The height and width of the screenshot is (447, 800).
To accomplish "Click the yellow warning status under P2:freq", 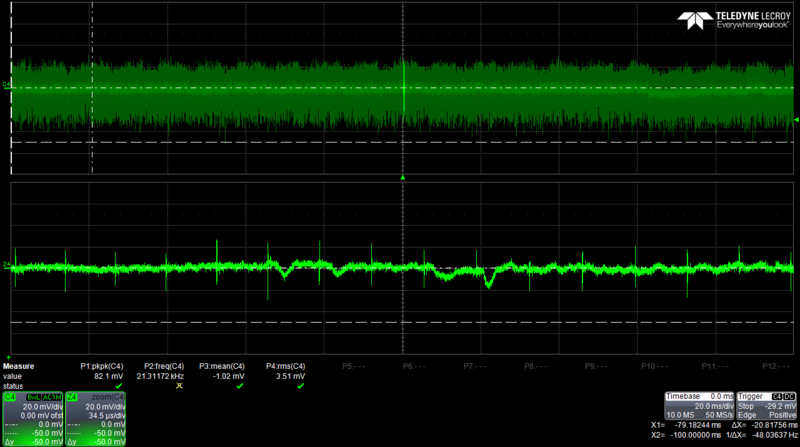I will pos(180,385).
